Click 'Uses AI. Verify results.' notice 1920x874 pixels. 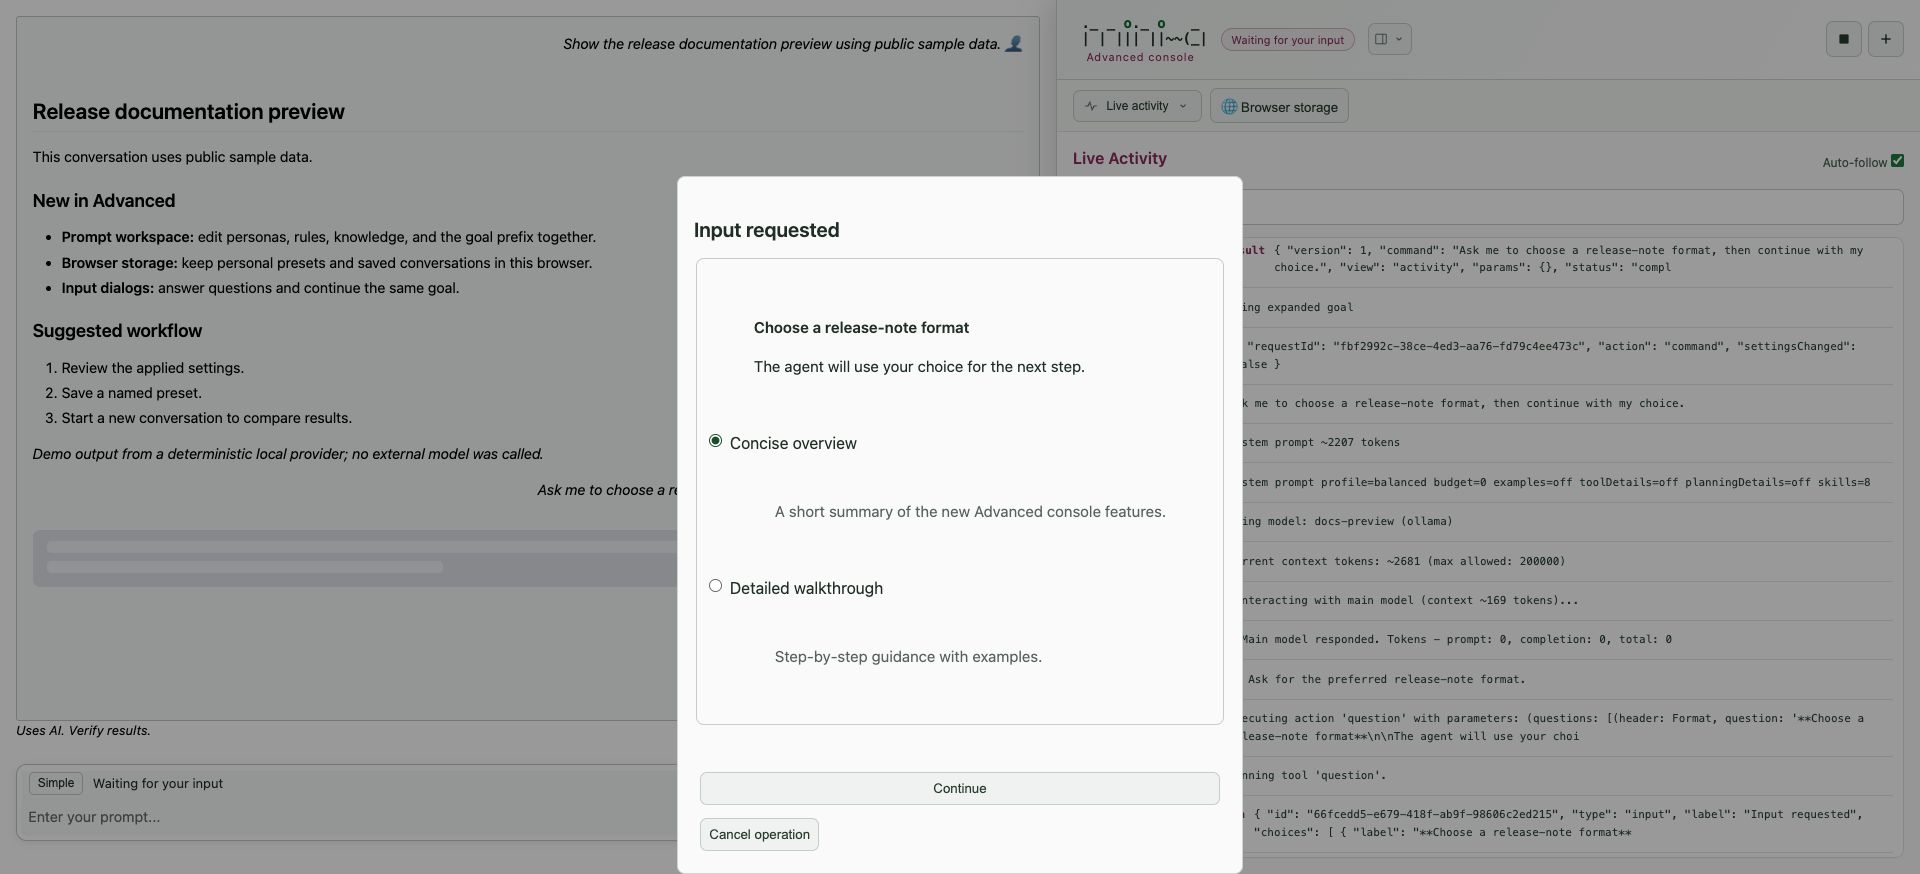(83, 731)
